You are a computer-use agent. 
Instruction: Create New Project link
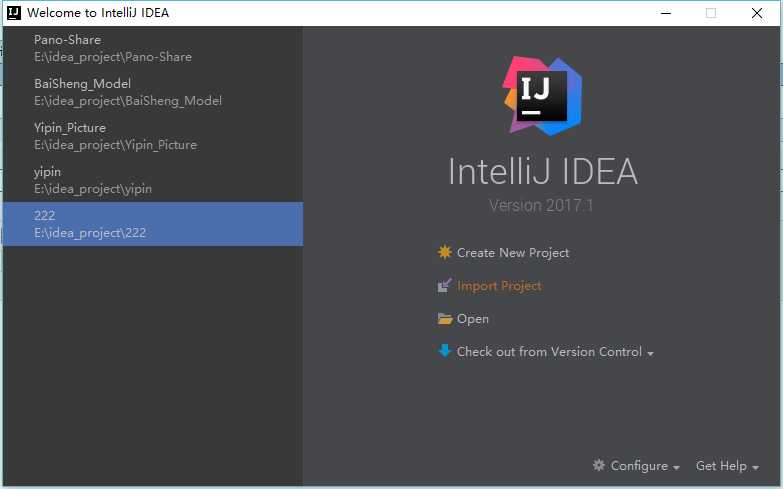513,253
